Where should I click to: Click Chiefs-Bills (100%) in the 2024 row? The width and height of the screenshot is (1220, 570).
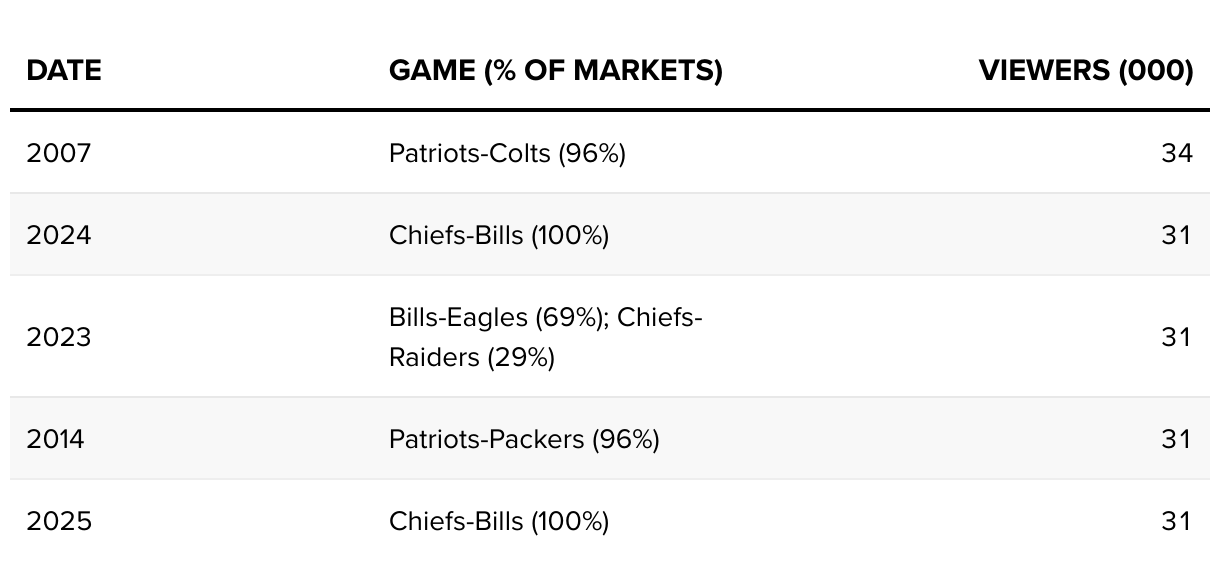pos(499,235)
